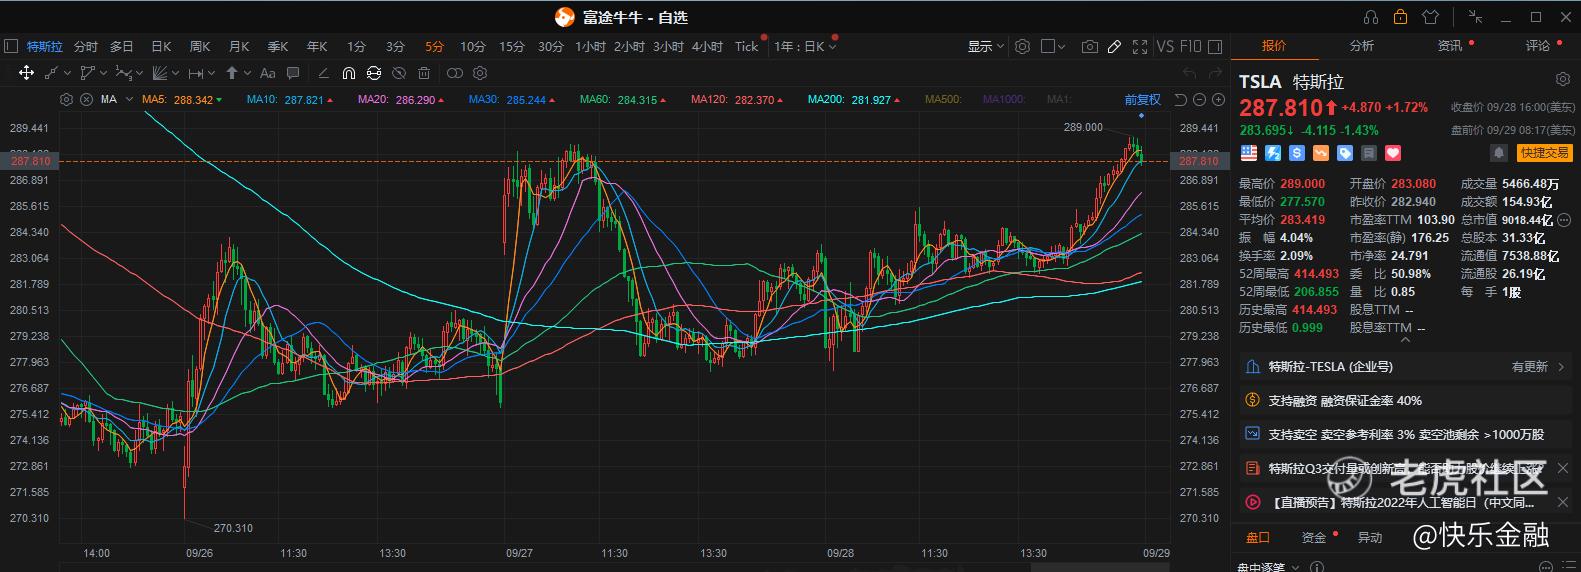The image size is (1581, 572).
Task: Hide all drawings with eye-slash icon
Action: [399, 73]
